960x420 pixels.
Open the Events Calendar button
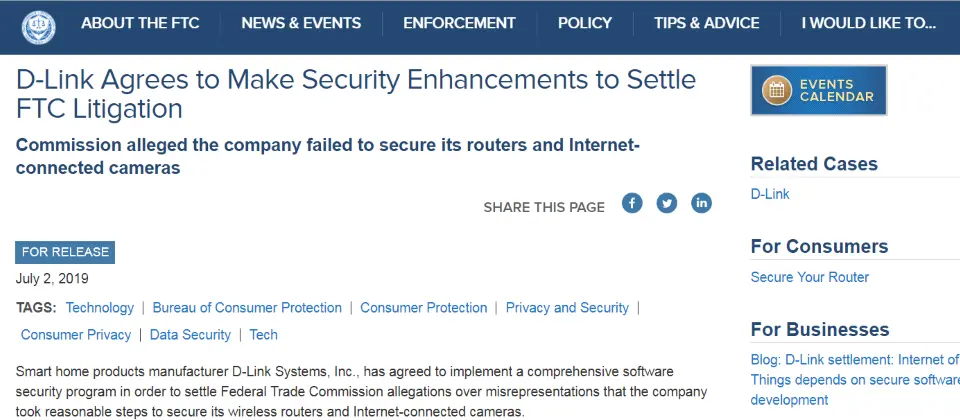coord(819,90)
